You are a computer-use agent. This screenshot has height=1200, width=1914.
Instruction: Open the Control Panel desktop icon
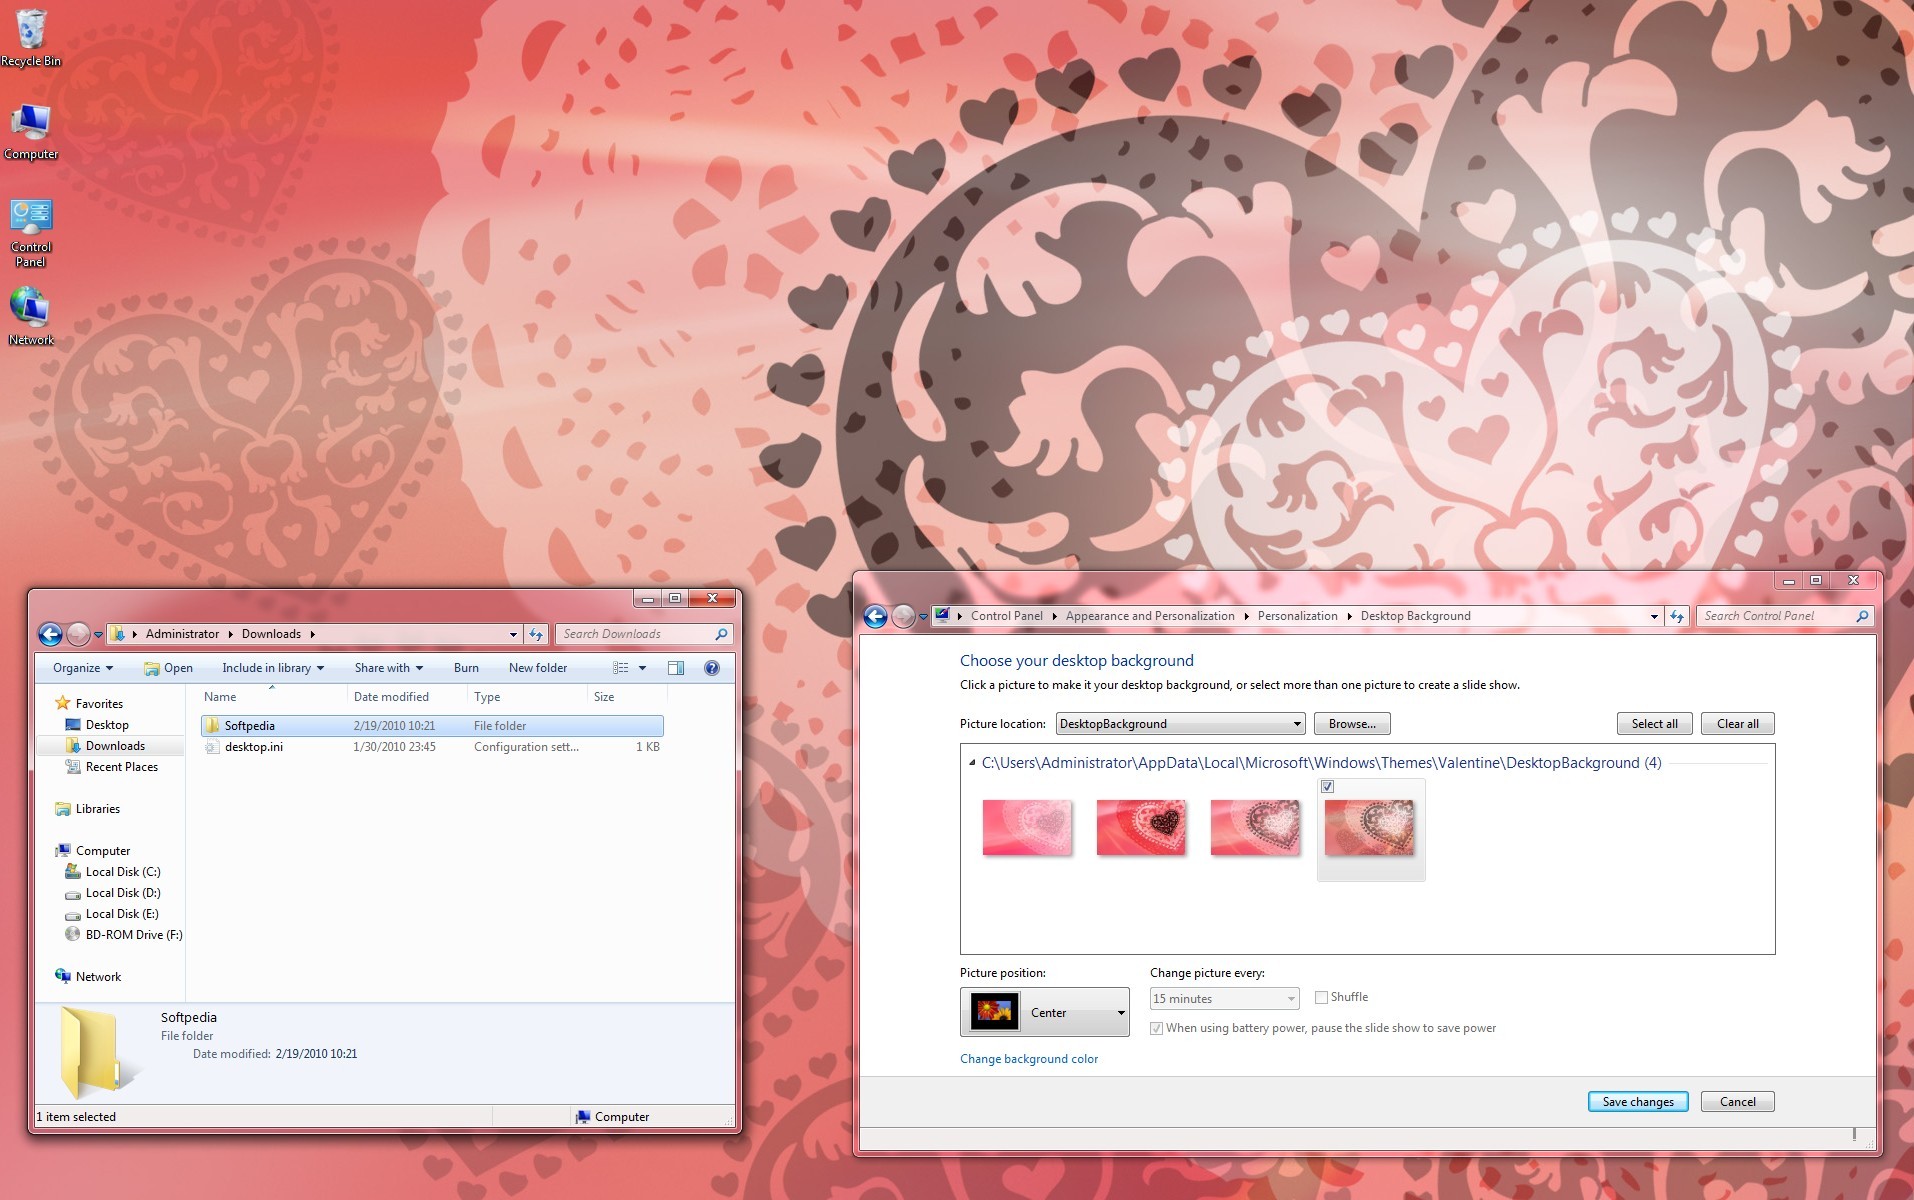tap(31, 233)
